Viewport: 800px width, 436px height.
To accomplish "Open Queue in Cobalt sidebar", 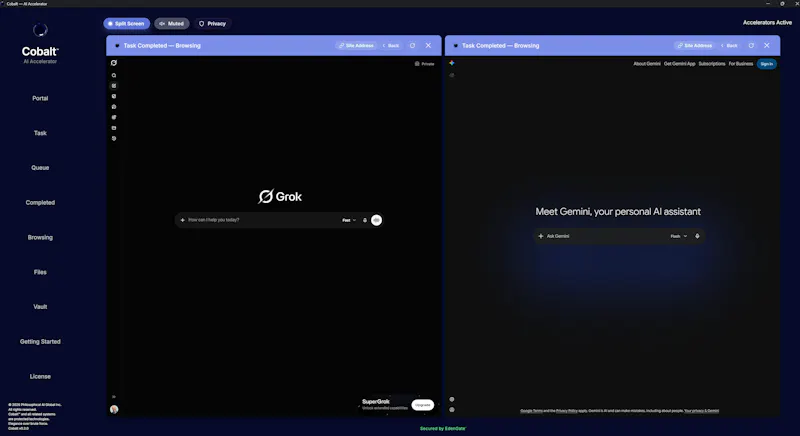I will coord(40,167).
